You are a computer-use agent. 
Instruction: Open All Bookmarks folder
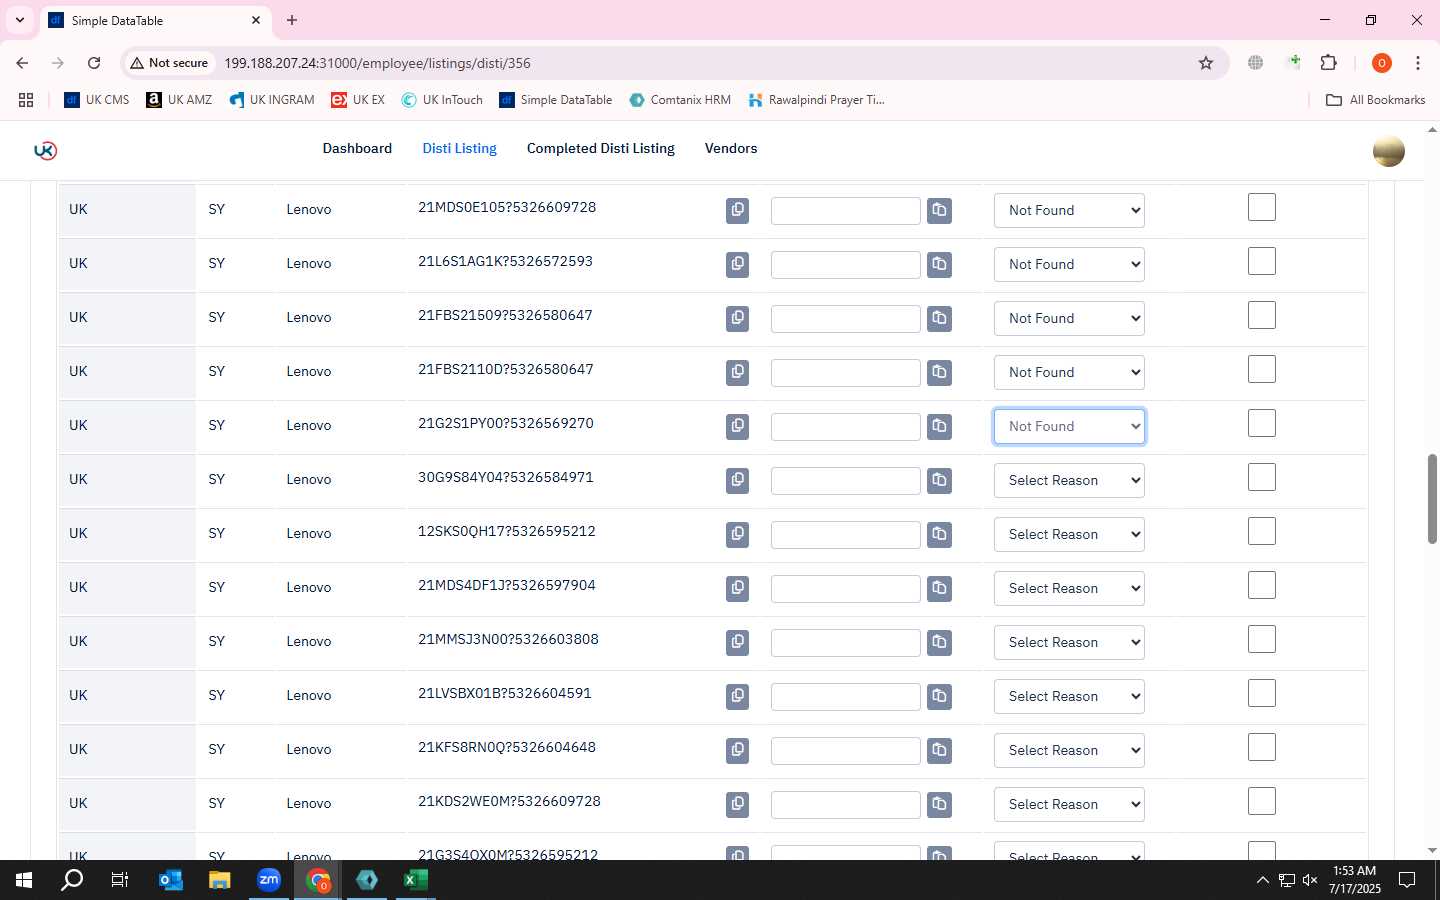pyautogui.click(x=1375, y=100)
